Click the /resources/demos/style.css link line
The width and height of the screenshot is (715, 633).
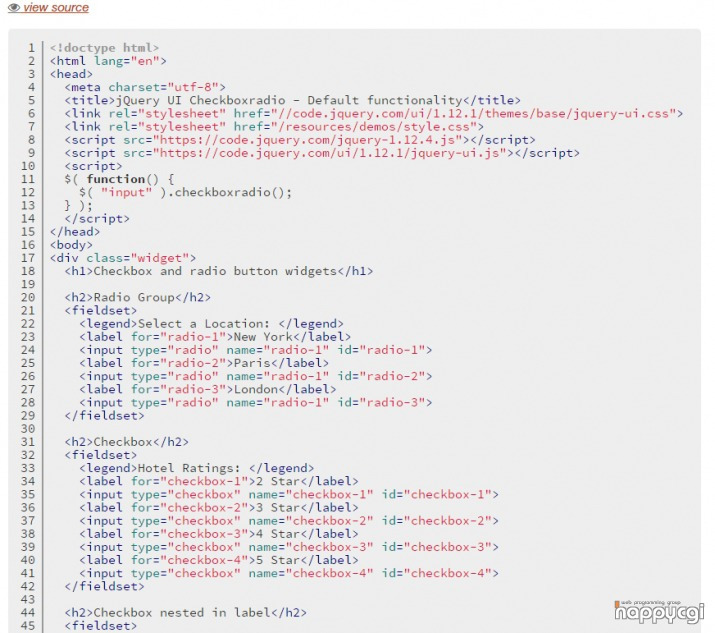274,126
